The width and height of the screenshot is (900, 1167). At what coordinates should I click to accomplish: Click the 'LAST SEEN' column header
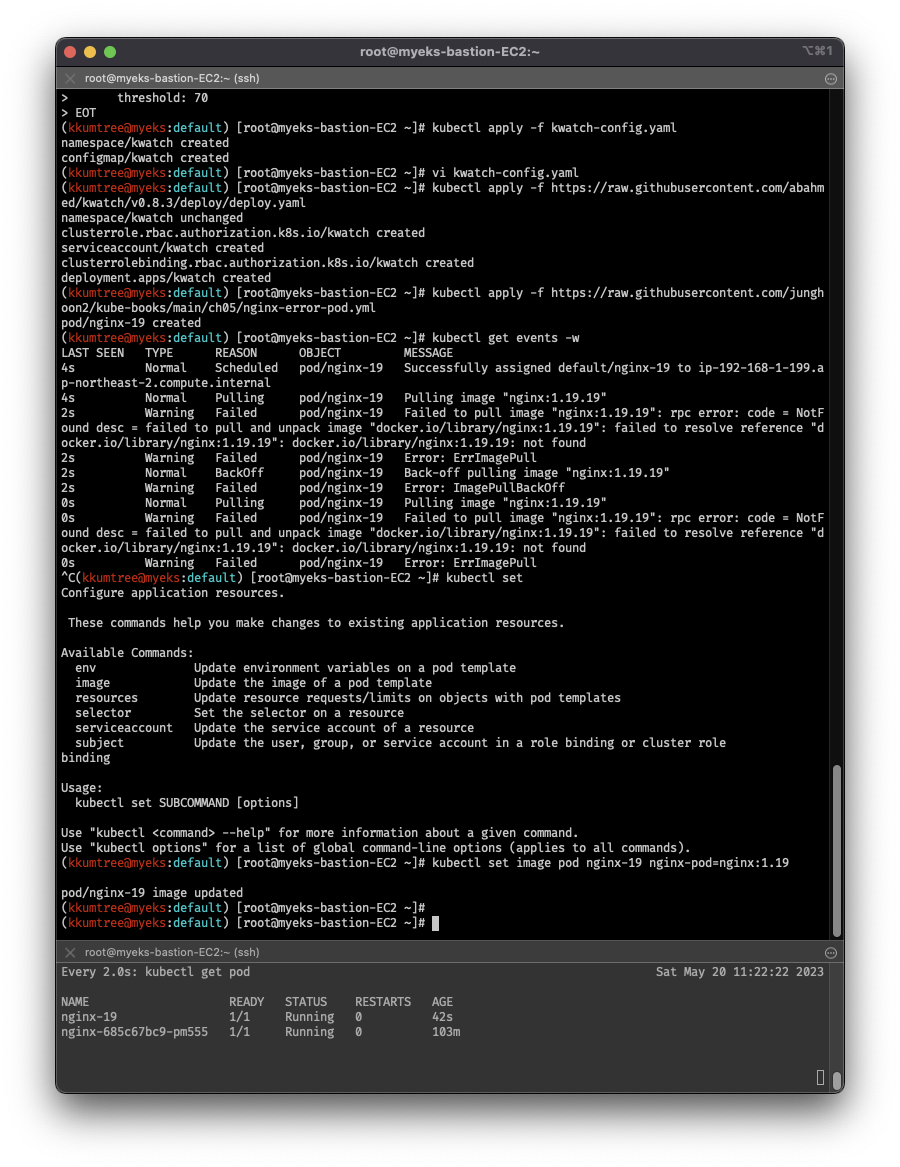click(92, 353)
